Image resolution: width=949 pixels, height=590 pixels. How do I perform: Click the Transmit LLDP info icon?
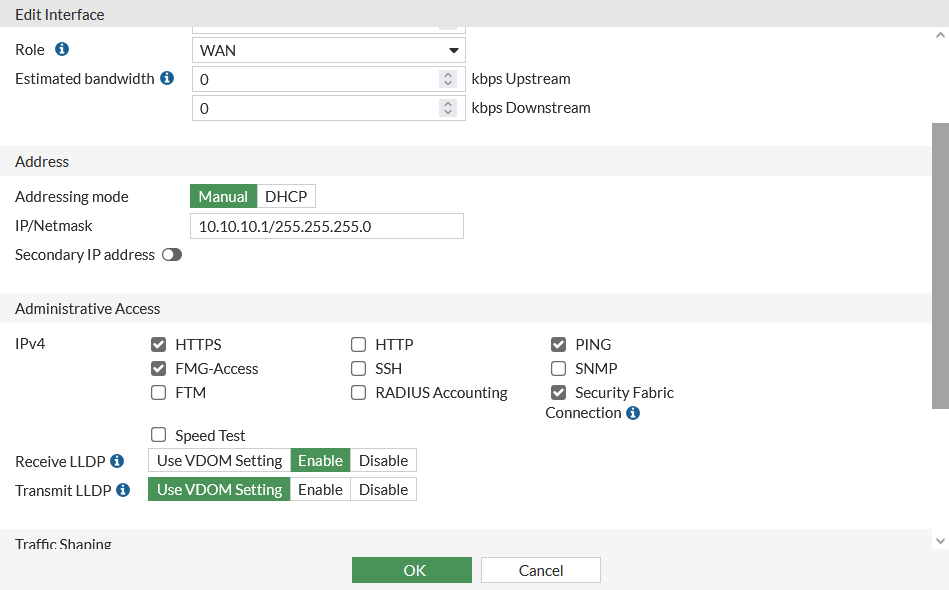[123, 490]
